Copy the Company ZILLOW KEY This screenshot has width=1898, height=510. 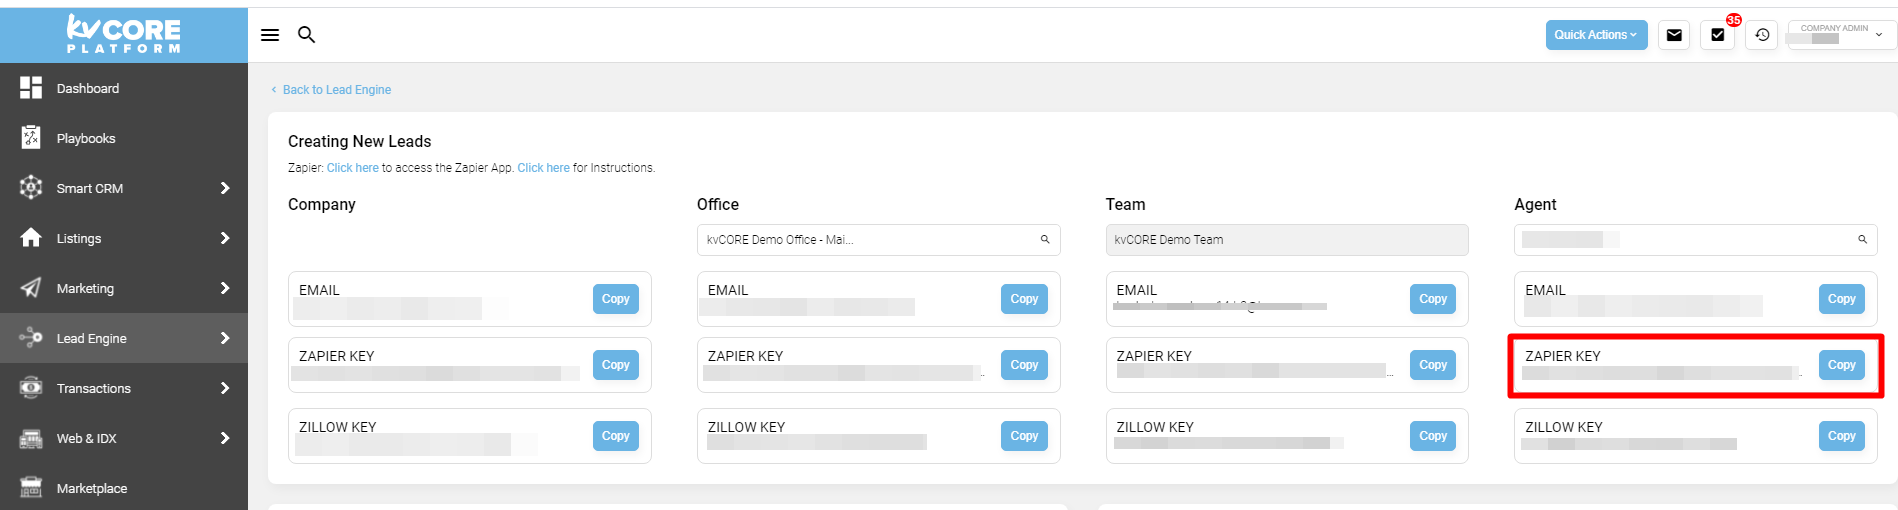[616, 436]
